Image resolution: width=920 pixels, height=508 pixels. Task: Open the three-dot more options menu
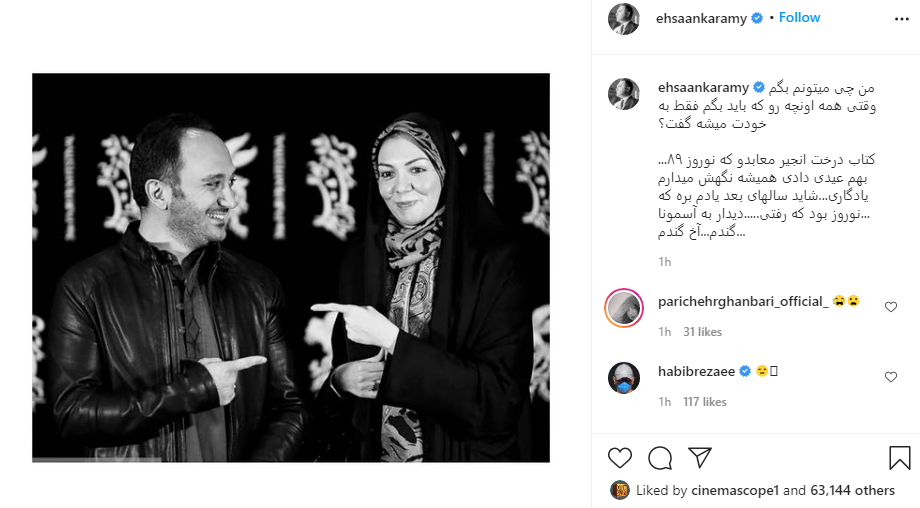902,19
